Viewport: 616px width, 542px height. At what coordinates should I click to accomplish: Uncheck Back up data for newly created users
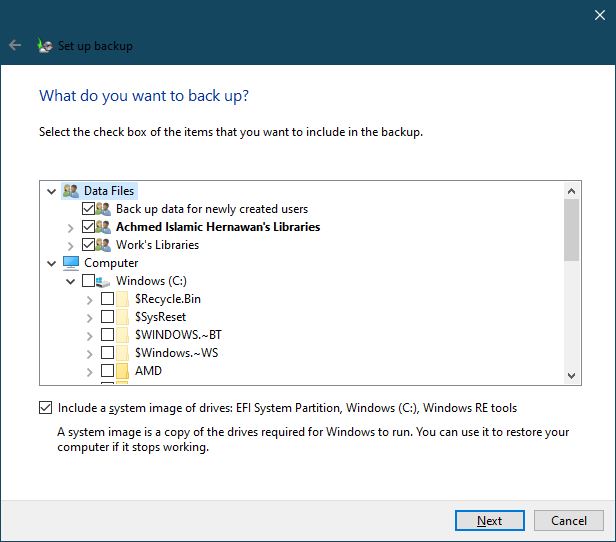pyautogui.click(x=89, y=209)
